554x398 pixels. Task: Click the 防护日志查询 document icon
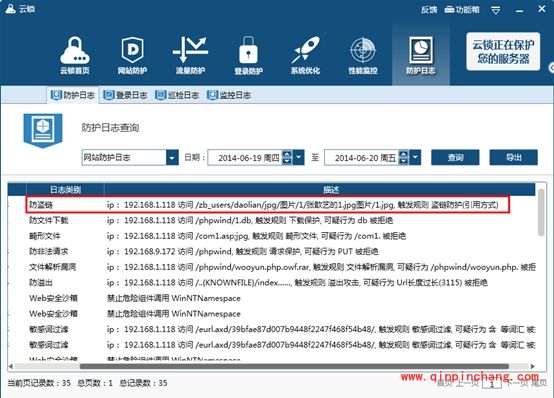(x=43, y=130)
